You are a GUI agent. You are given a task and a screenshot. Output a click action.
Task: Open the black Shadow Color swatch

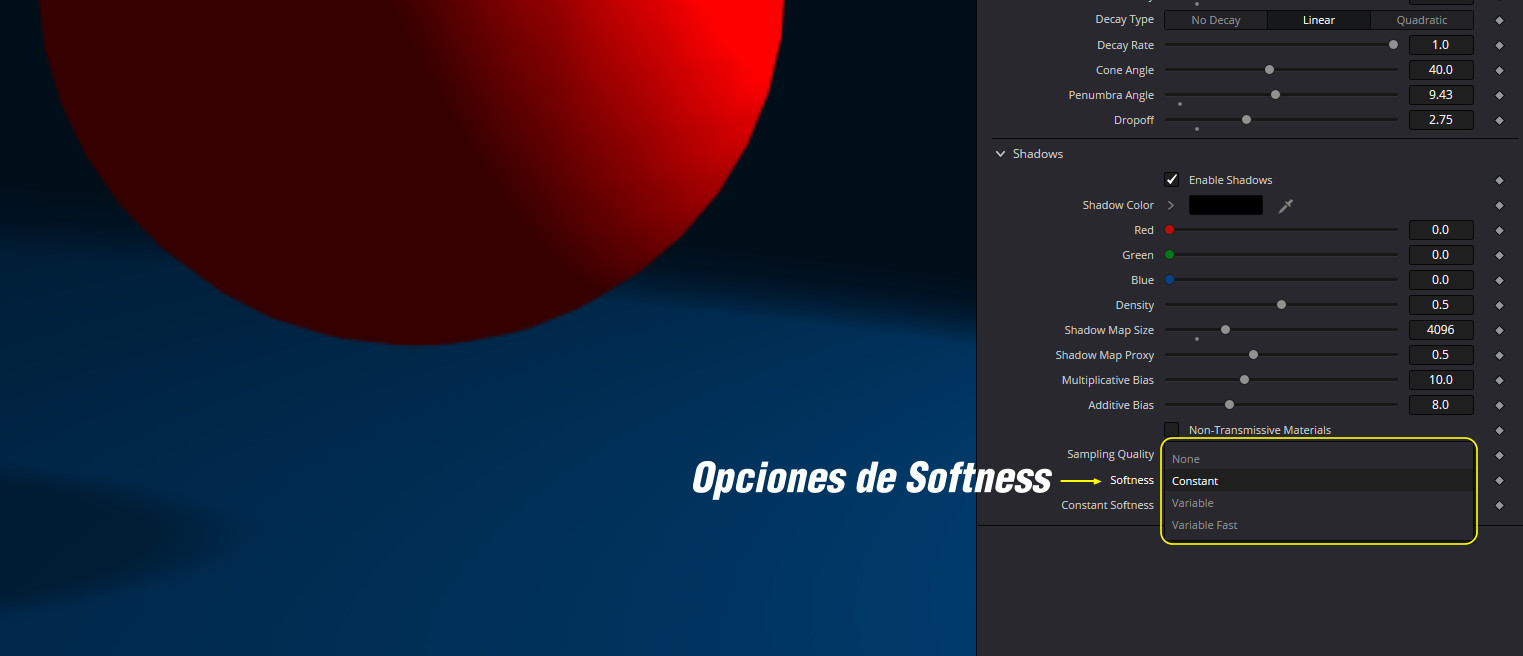point(1225,205)
